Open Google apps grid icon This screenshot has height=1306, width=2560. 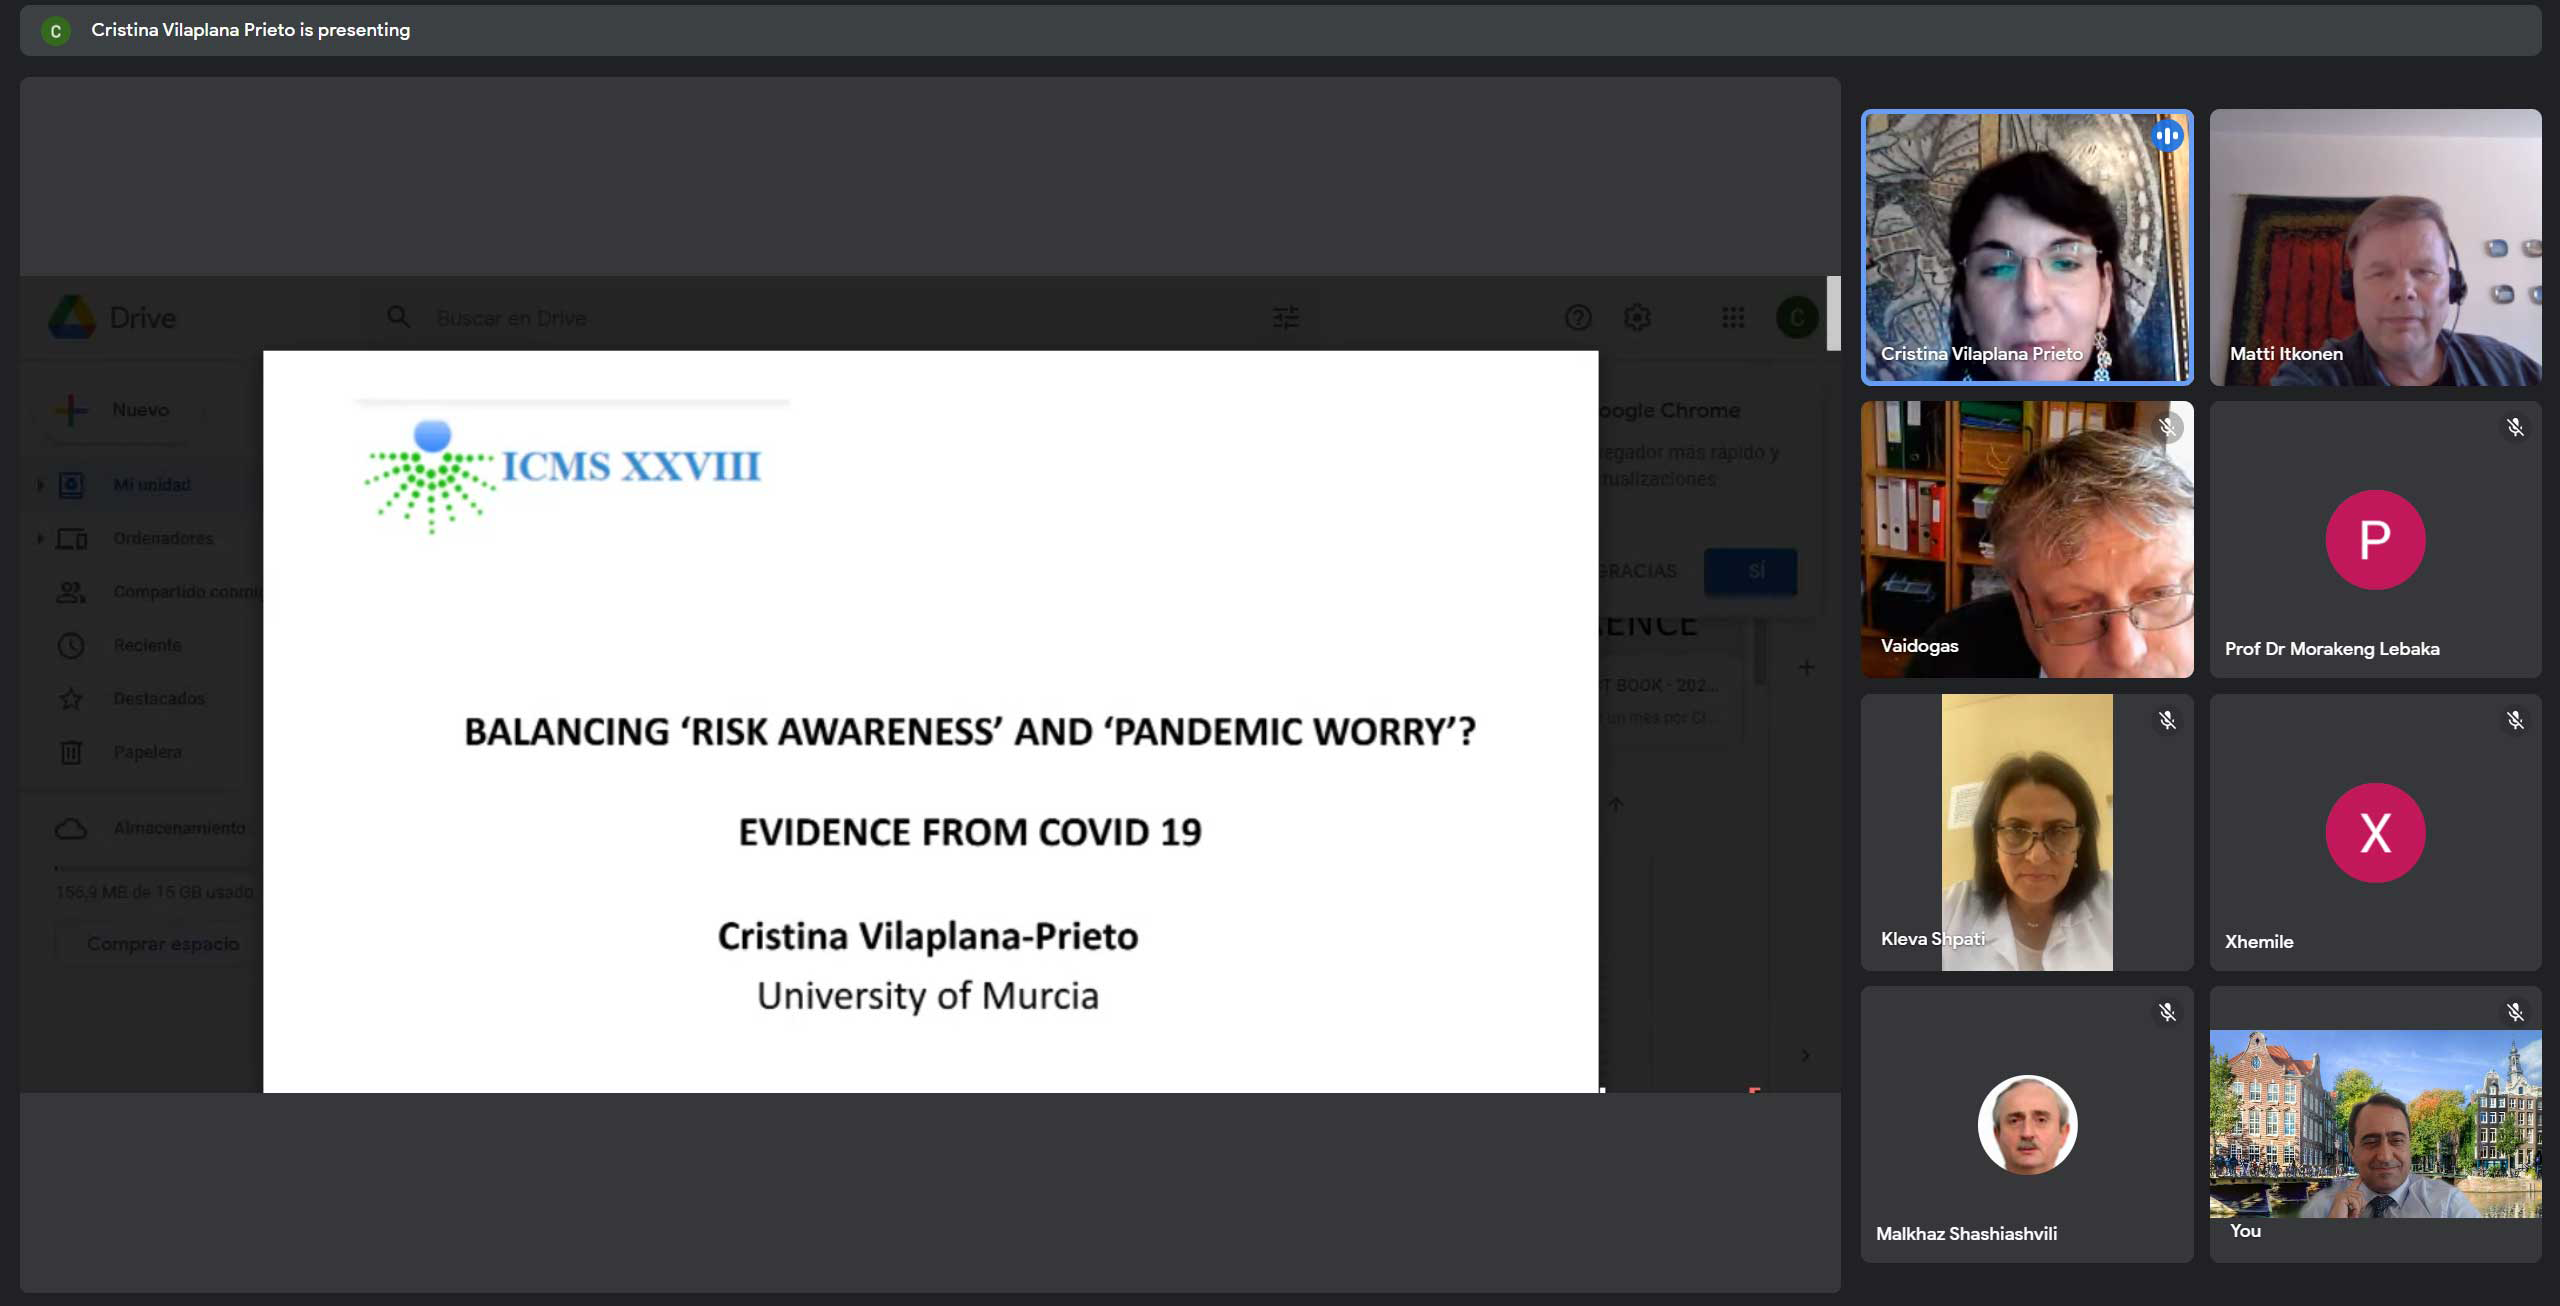coord(1733,318)
